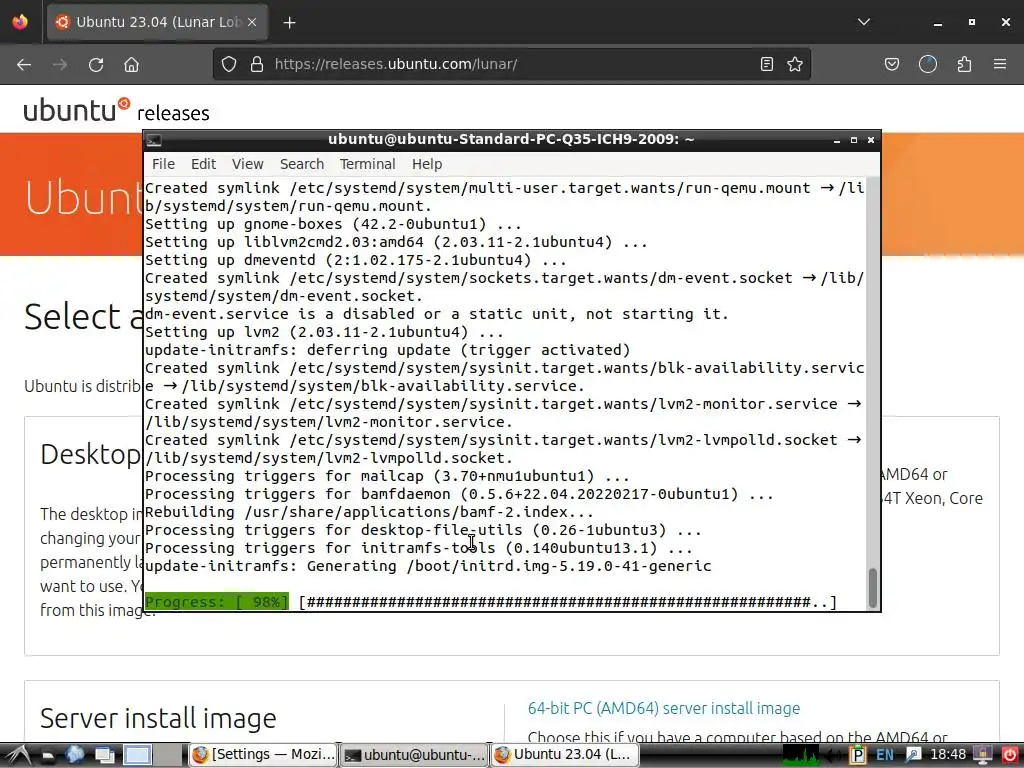The height and width of the screenshot is (768, 1024).
Task: Open the LXDE start menu icon
Action: point(18,755)
